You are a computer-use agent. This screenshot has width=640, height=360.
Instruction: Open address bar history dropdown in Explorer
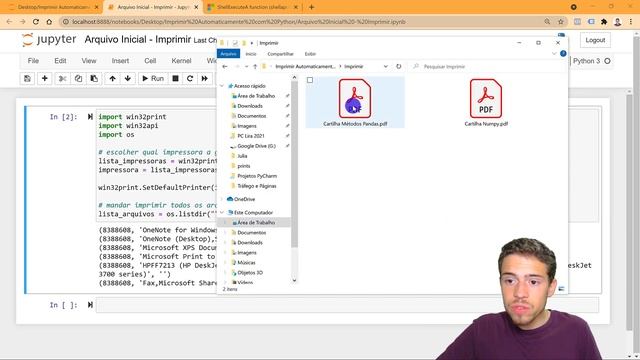[386, 67]
